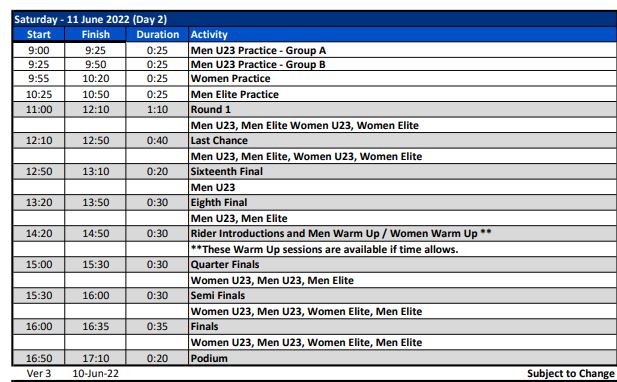Click the Rider Introductions and Warm Up row

[315, 234]
